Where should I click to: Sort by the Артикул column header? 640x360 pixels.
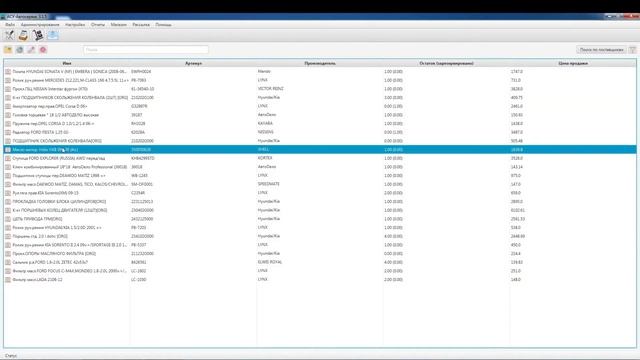pos(193,63)
